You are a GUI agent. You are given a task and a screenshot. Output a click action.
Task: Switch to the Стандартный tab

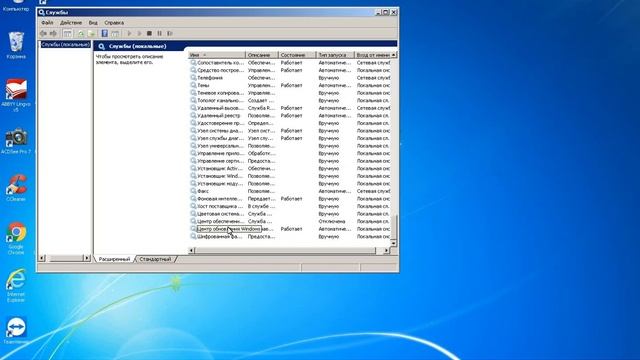coord(155,259)
